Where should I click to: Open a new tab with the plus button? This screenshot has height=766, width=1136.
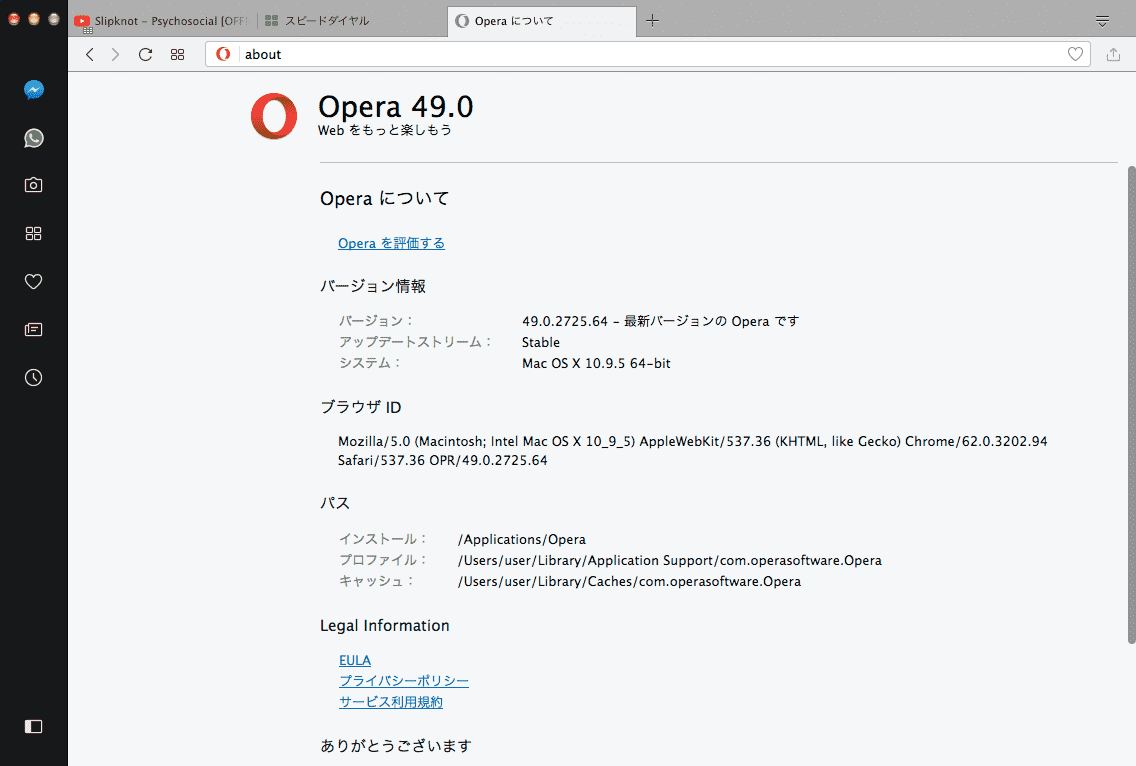(652, 20)
